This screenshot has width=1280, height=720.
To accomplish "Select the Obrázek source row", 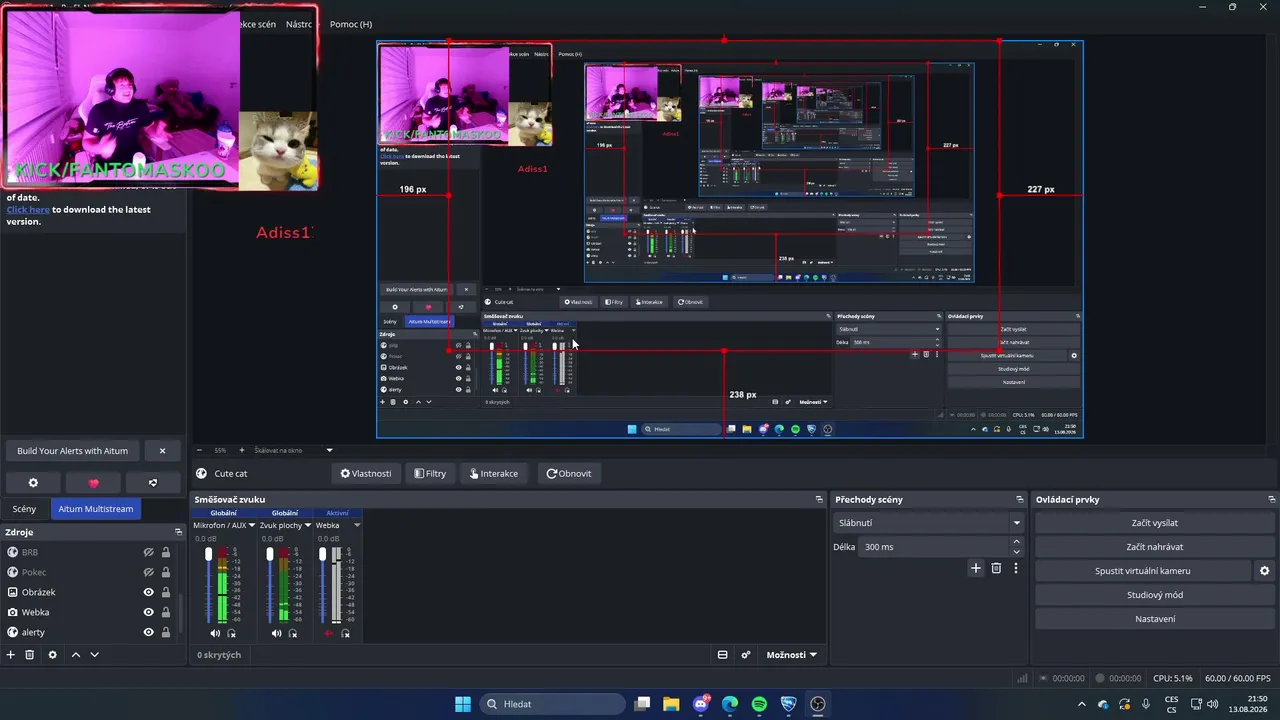I will [91, 592].
